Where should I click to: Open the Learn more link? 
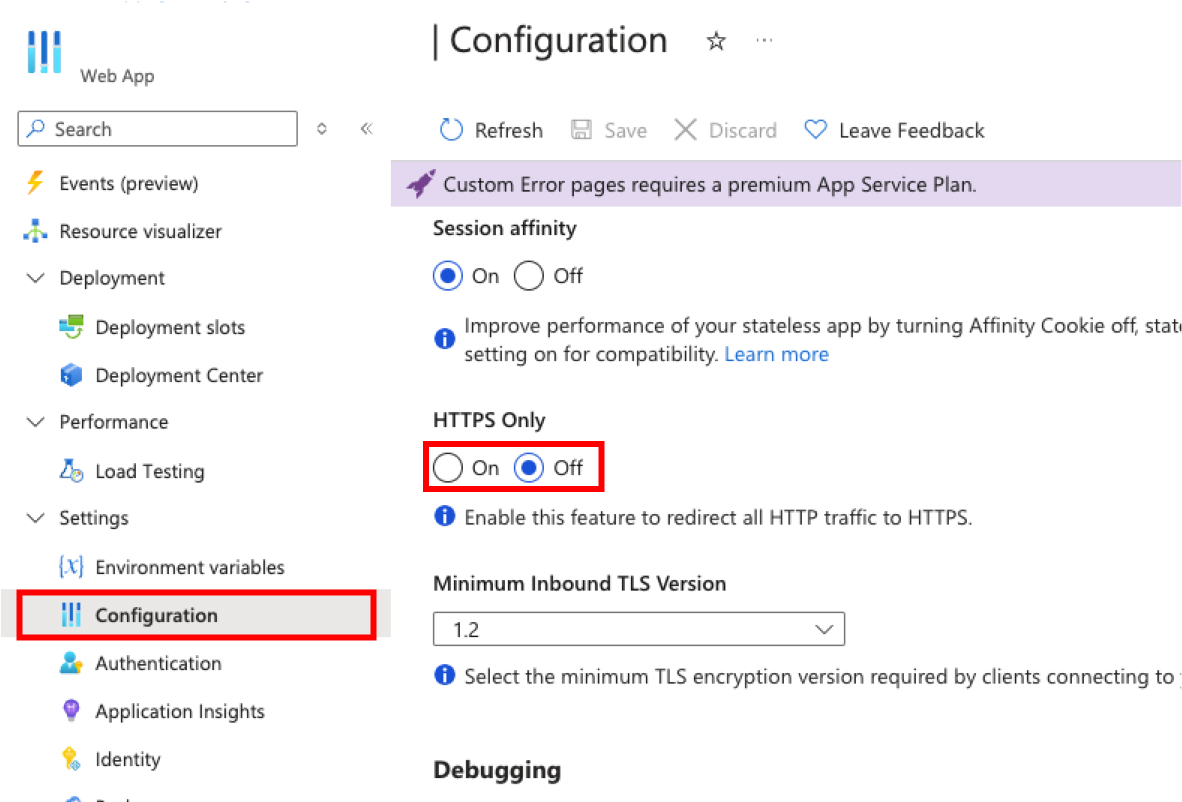[x=776, y=354]
